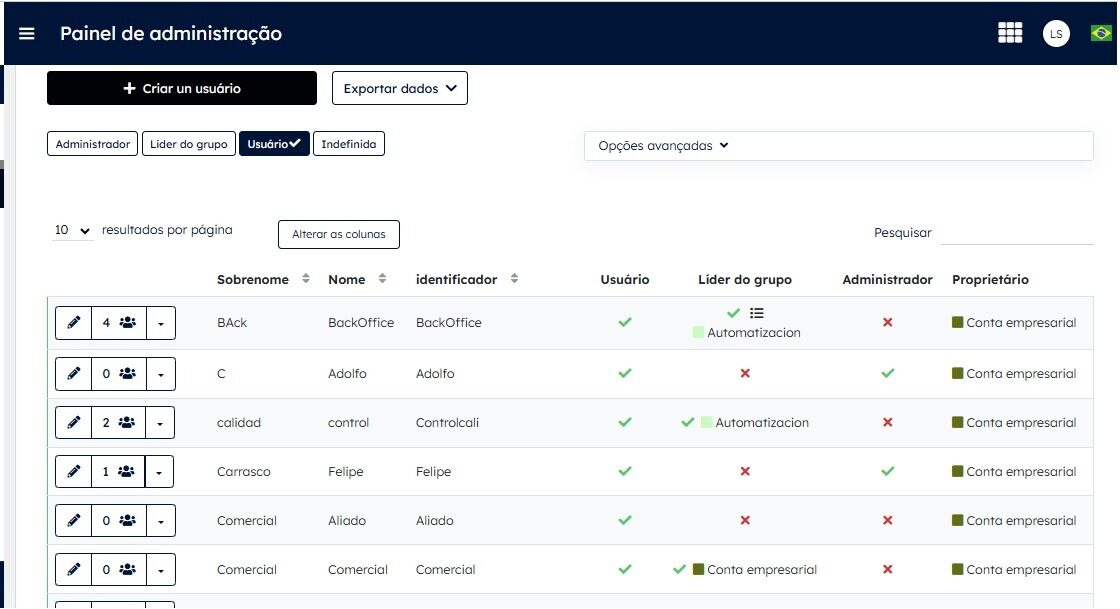This screenshot has width=1120, height=609.
Task: Edit the Comercial Comercial user with pencil
Action: [x=74, y=570]
